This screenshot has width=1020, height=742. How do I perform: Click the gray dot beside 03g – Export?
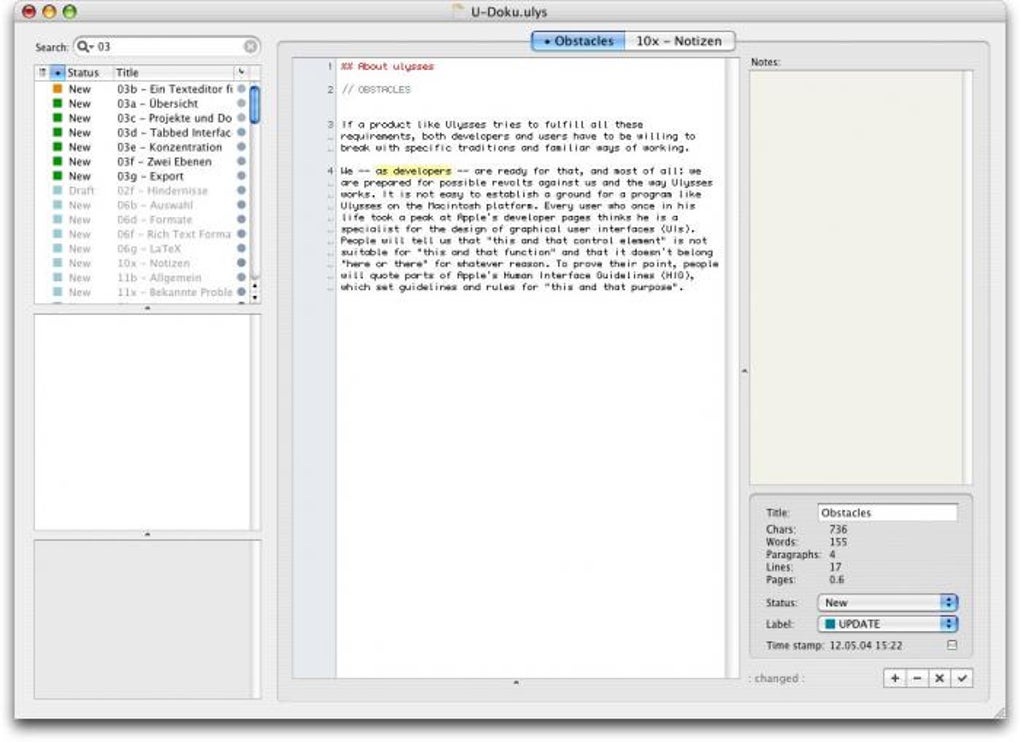[x=241, y=176]
